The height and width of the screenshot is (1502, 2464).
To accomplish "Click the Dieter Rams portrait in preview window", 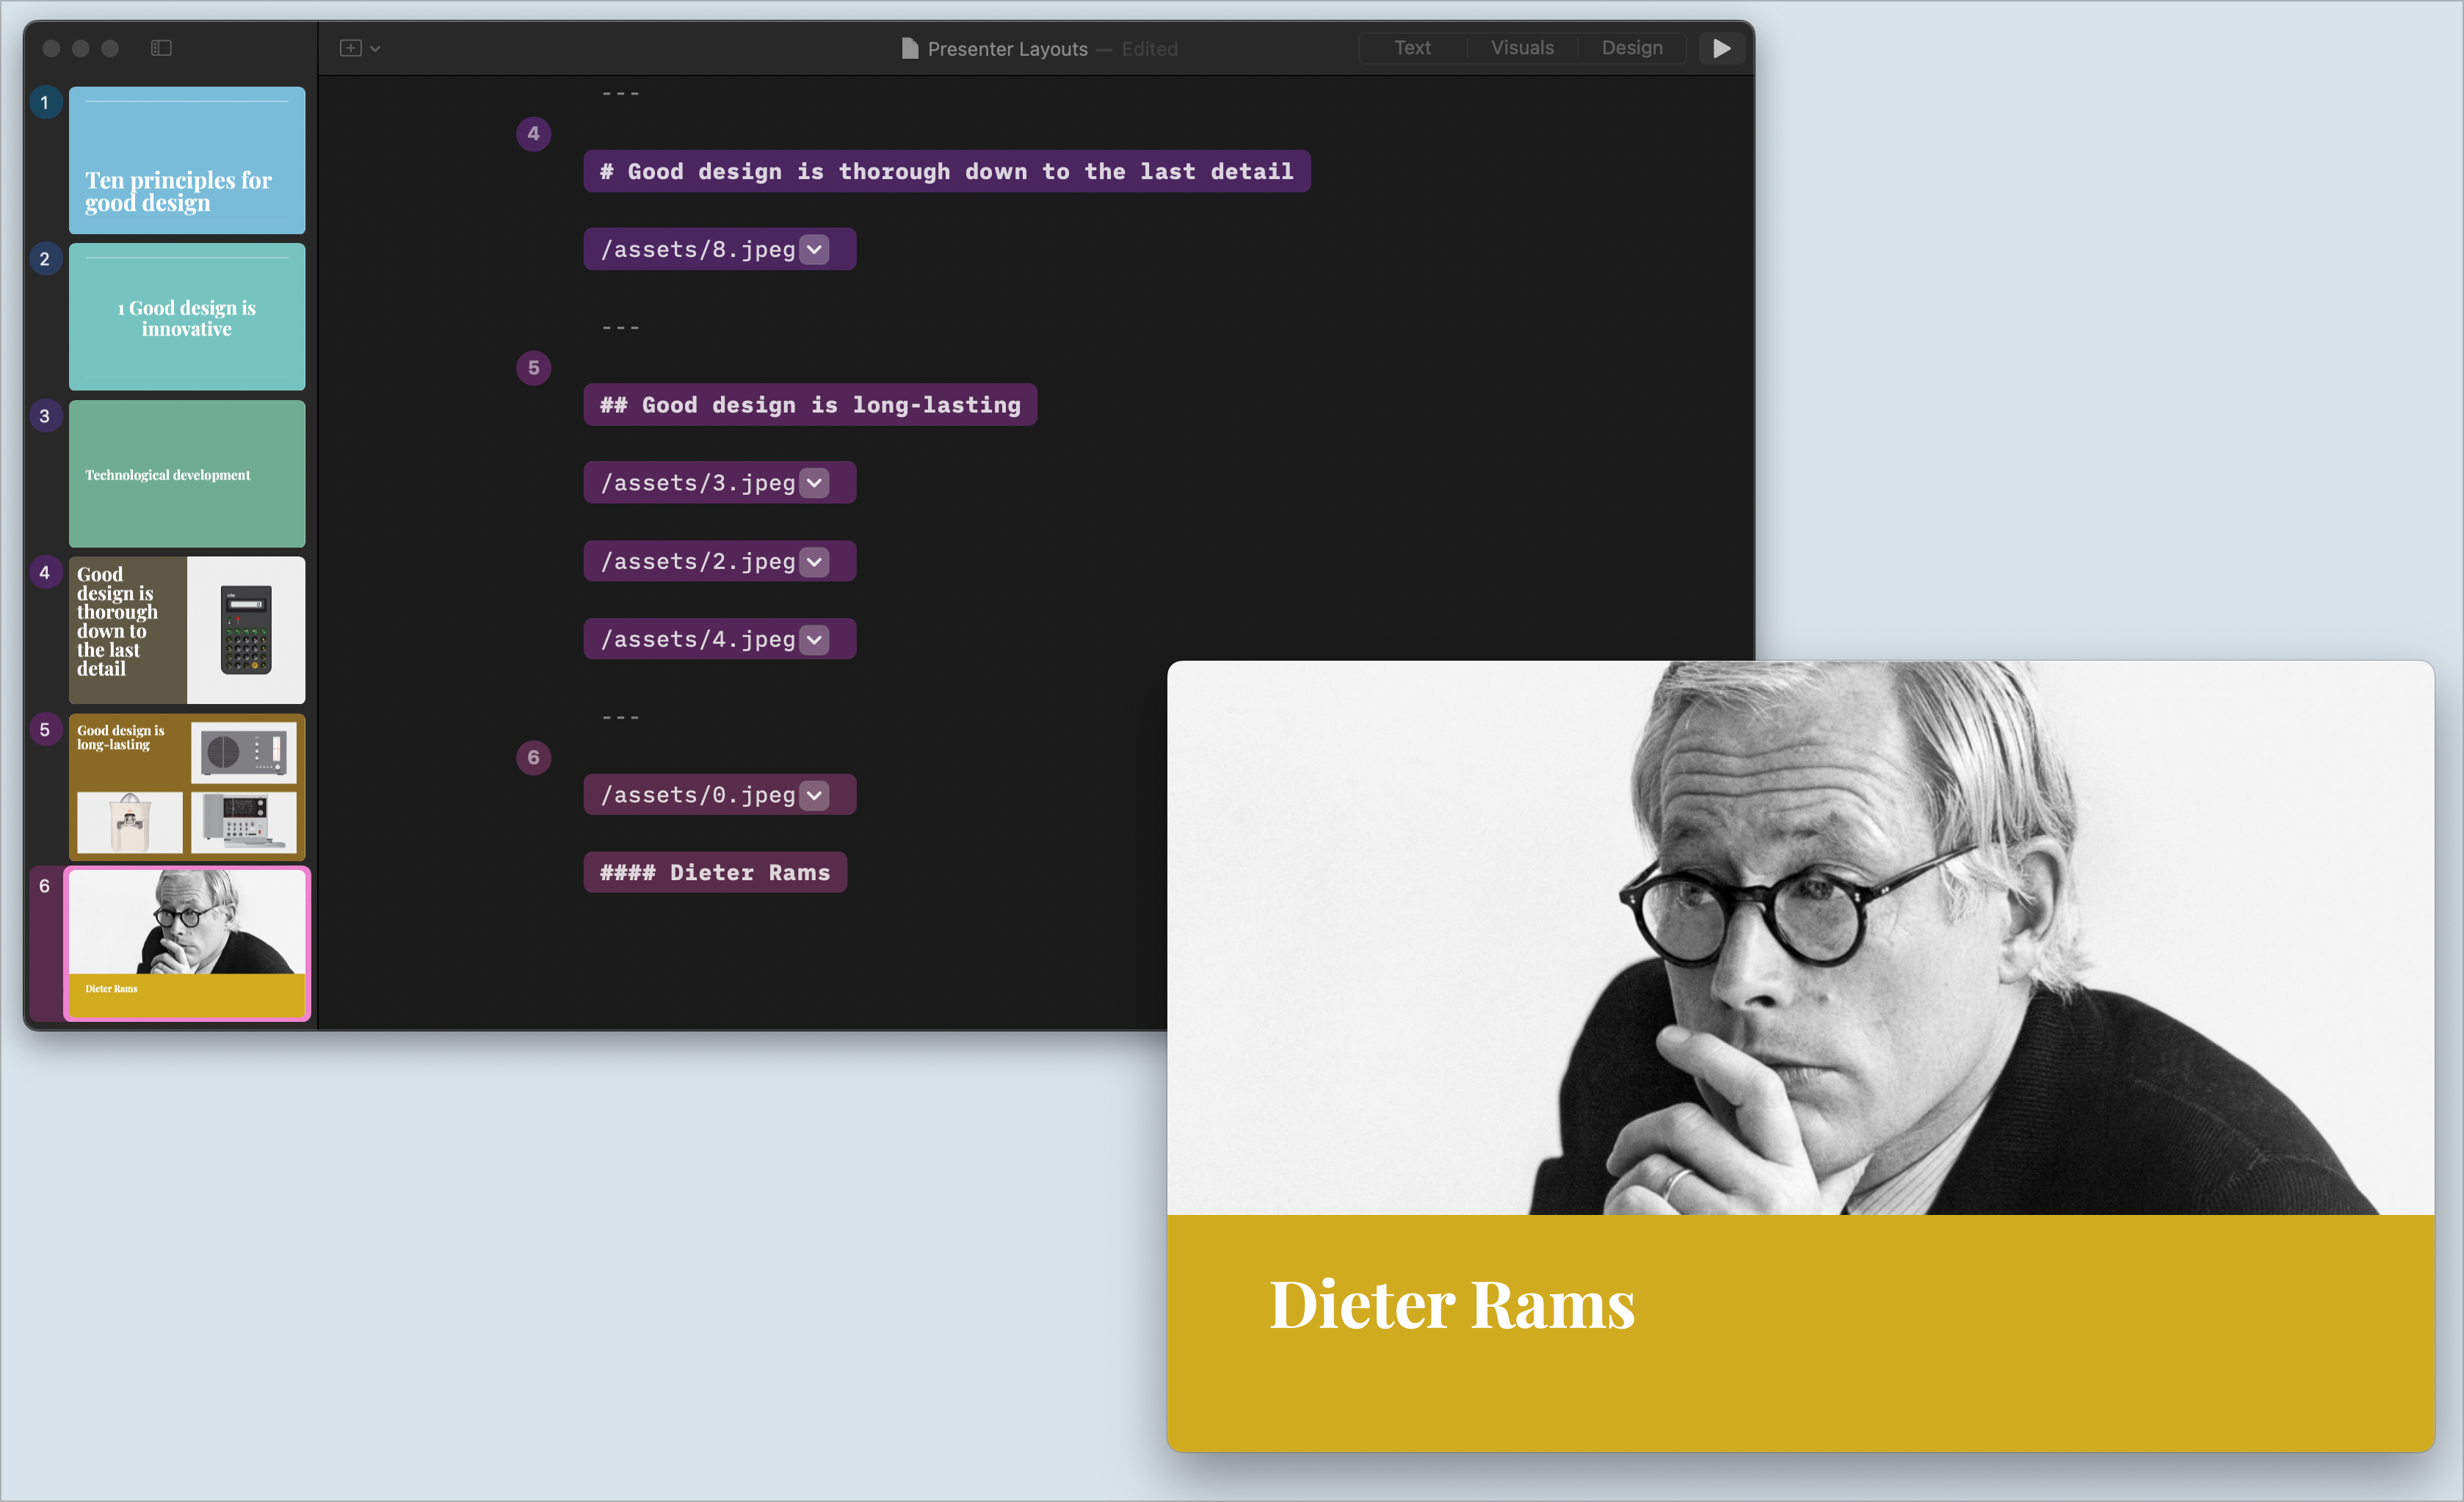I will pyautogui.click(x=1800, y=938).
